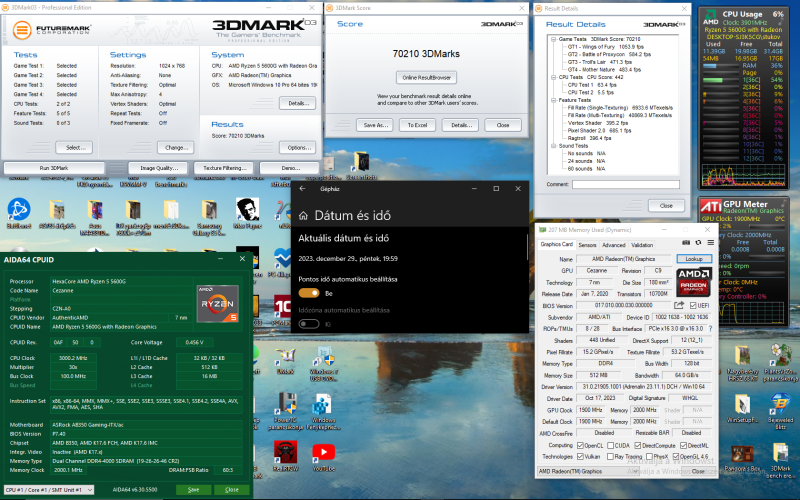Screen dimensions: 800x500
Task: Switch to Advanced tab in GPU-Z
Action: coord(613,245)
